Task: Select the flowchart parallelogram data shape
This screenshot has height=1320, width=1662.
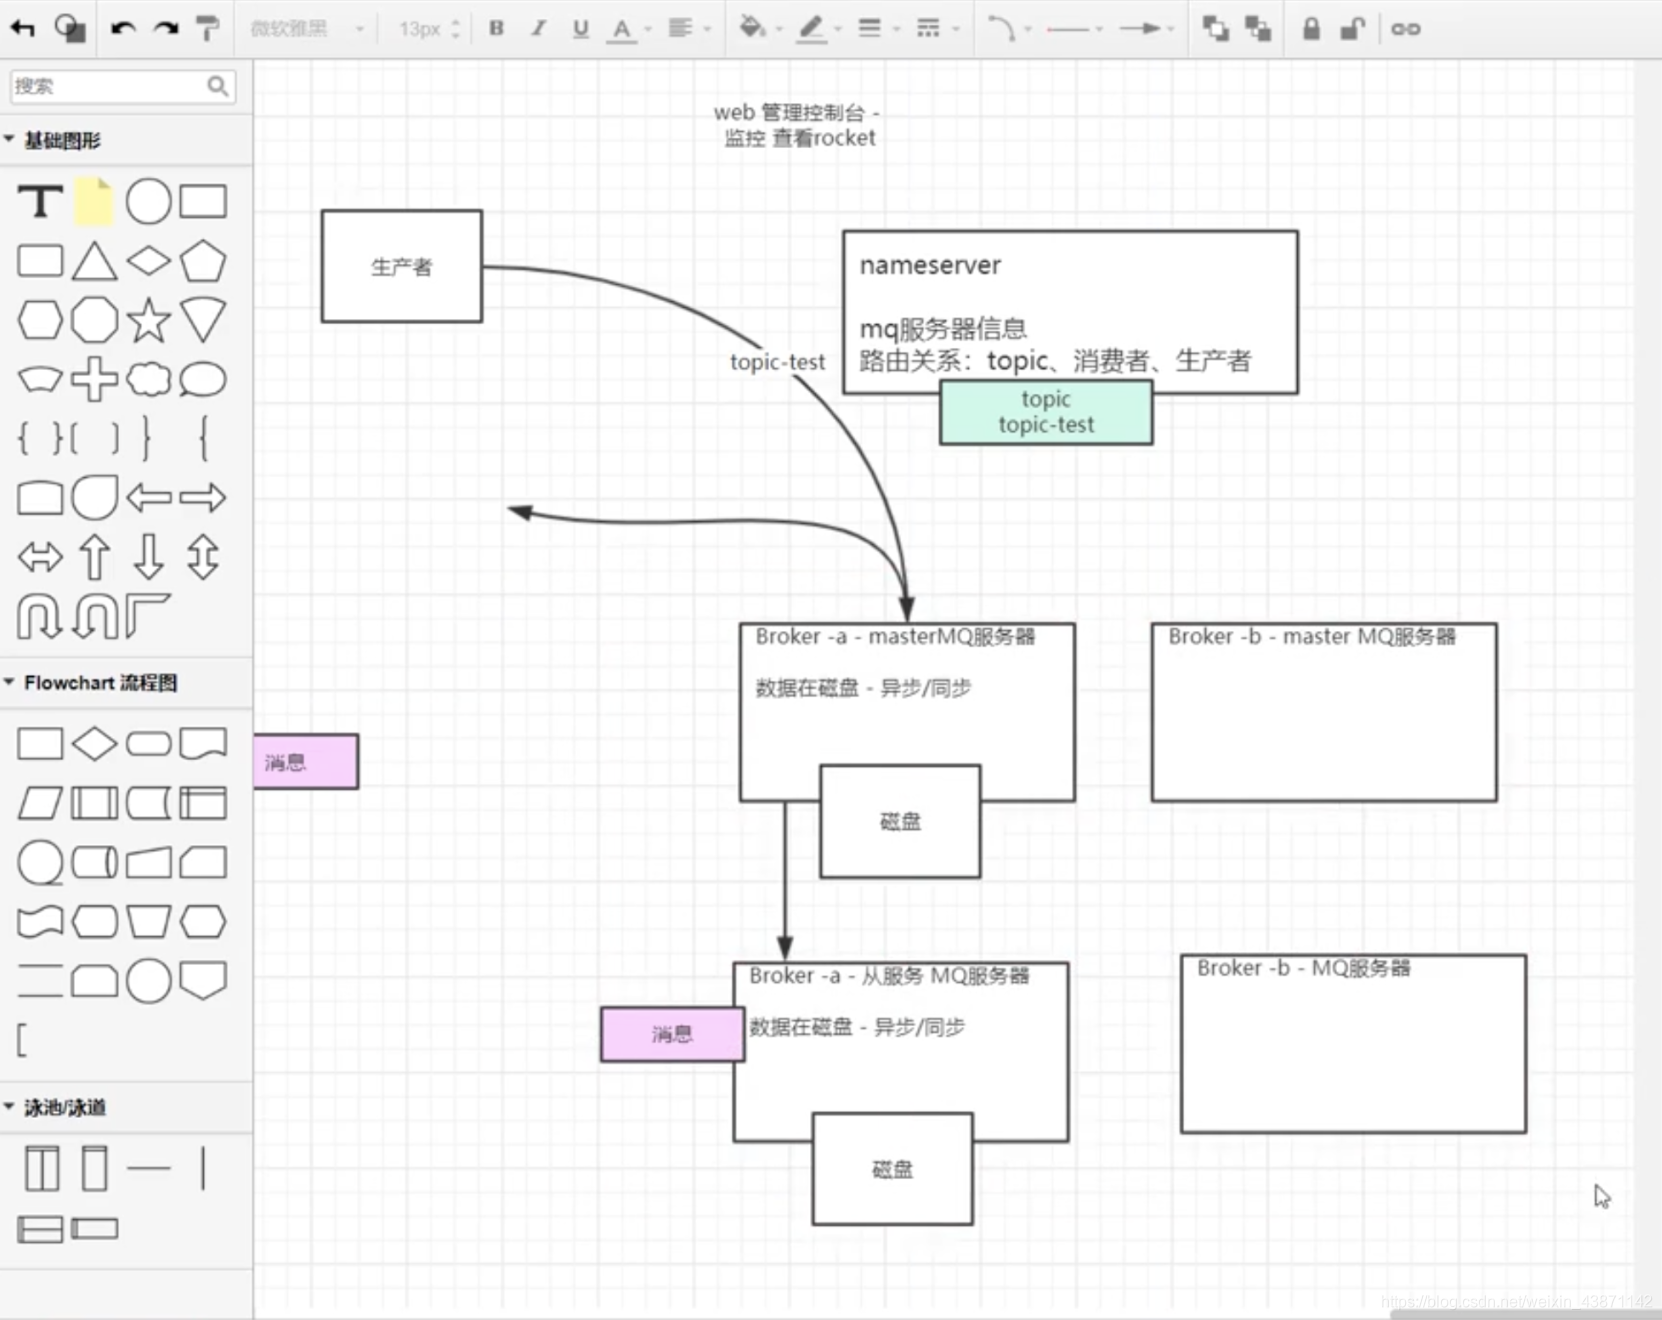Action: [x=40, y=802]
